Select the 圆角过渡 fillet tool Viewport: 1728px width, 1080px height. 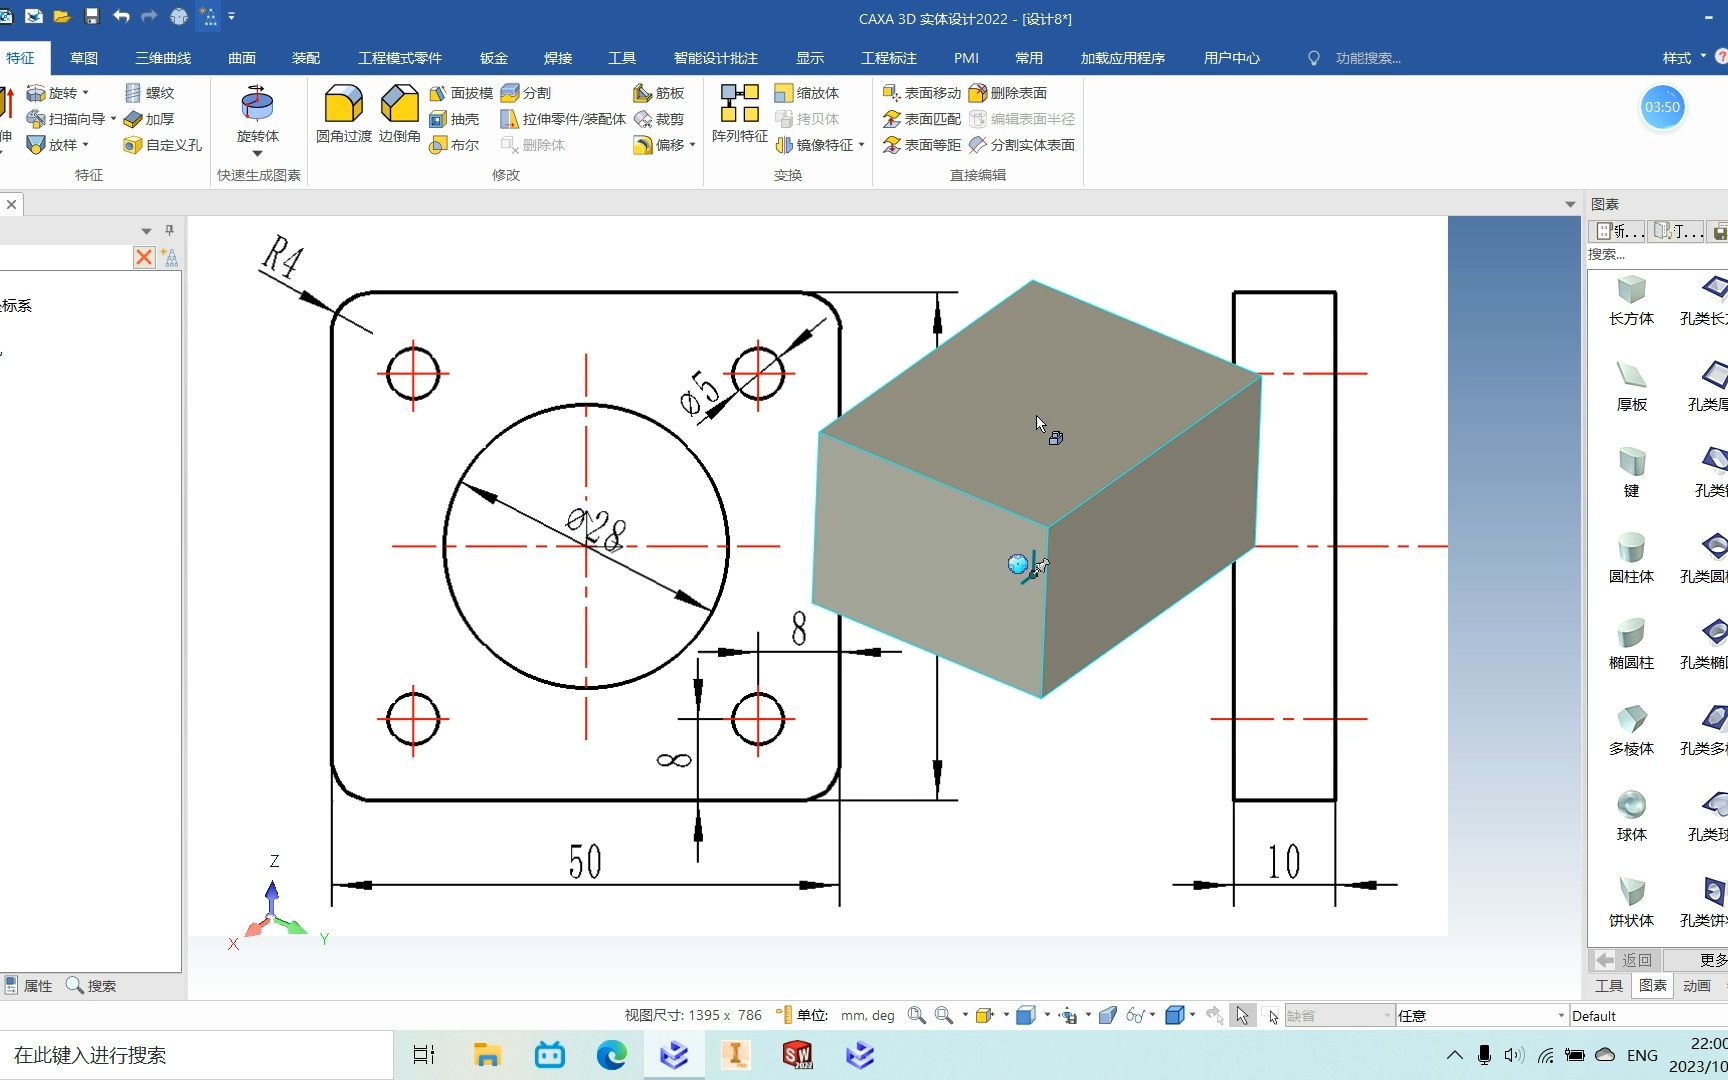[x=343, y=114]
